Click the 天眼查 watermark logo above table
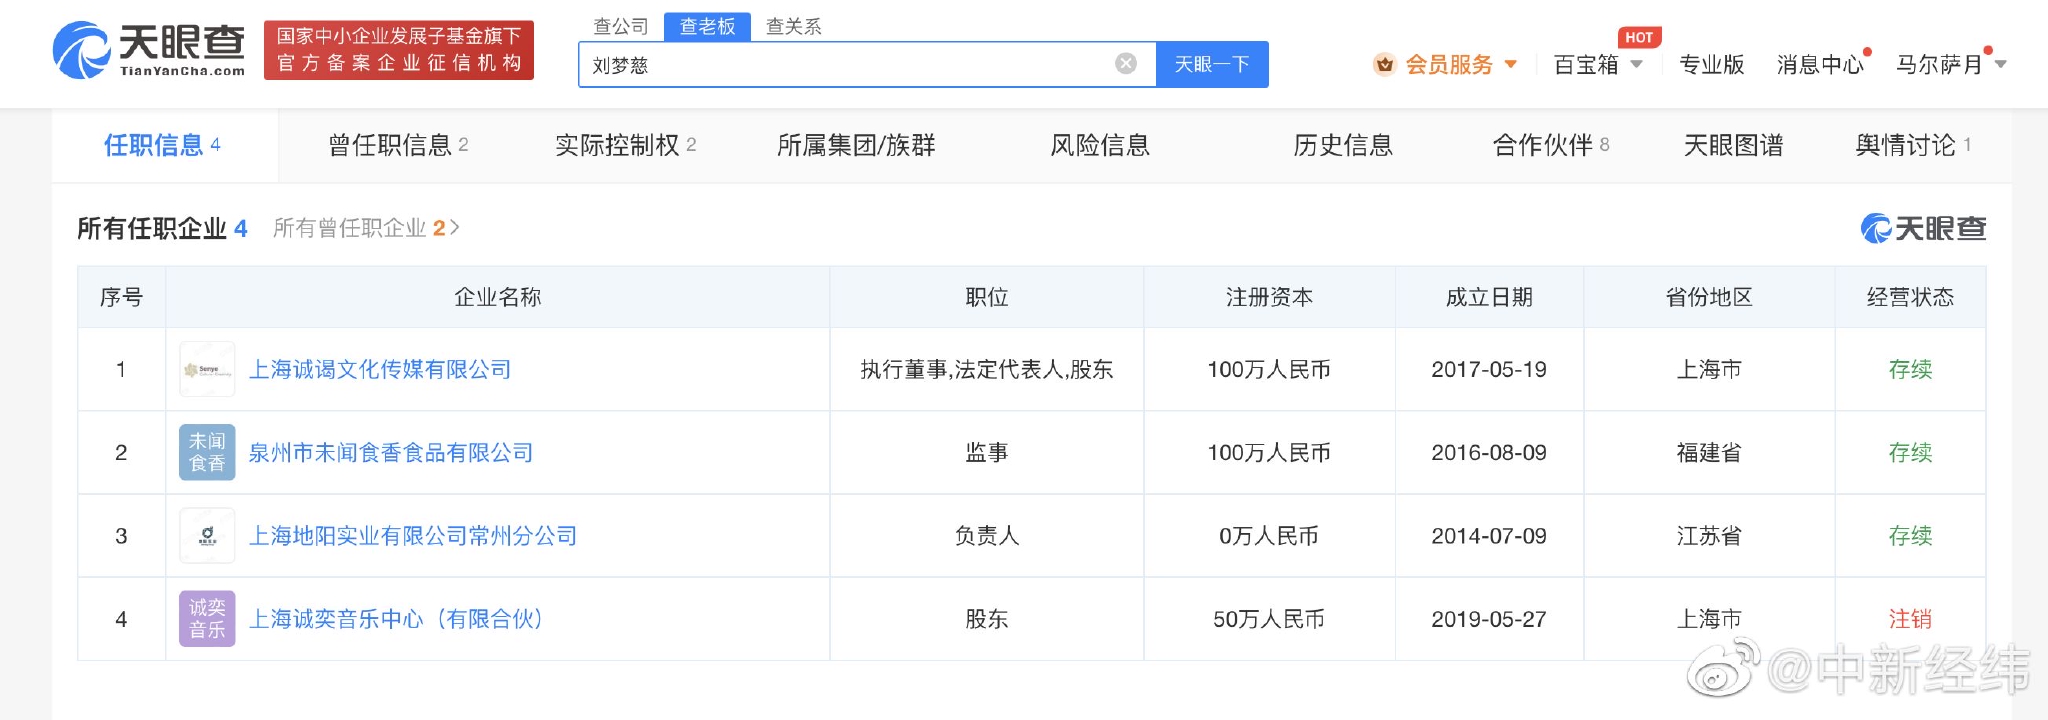 pyautogui.click(x=1922, y=228)
